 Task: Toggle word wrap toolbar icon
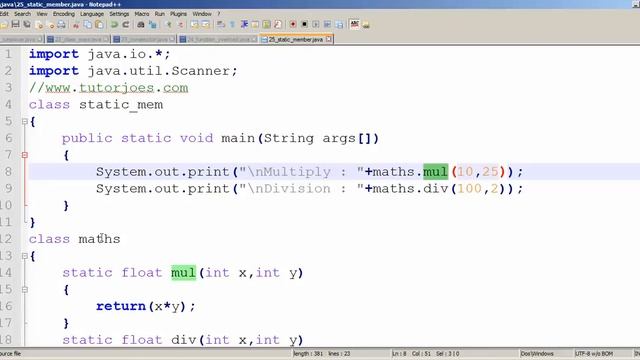pyautogui.click(x=221, y=24)
